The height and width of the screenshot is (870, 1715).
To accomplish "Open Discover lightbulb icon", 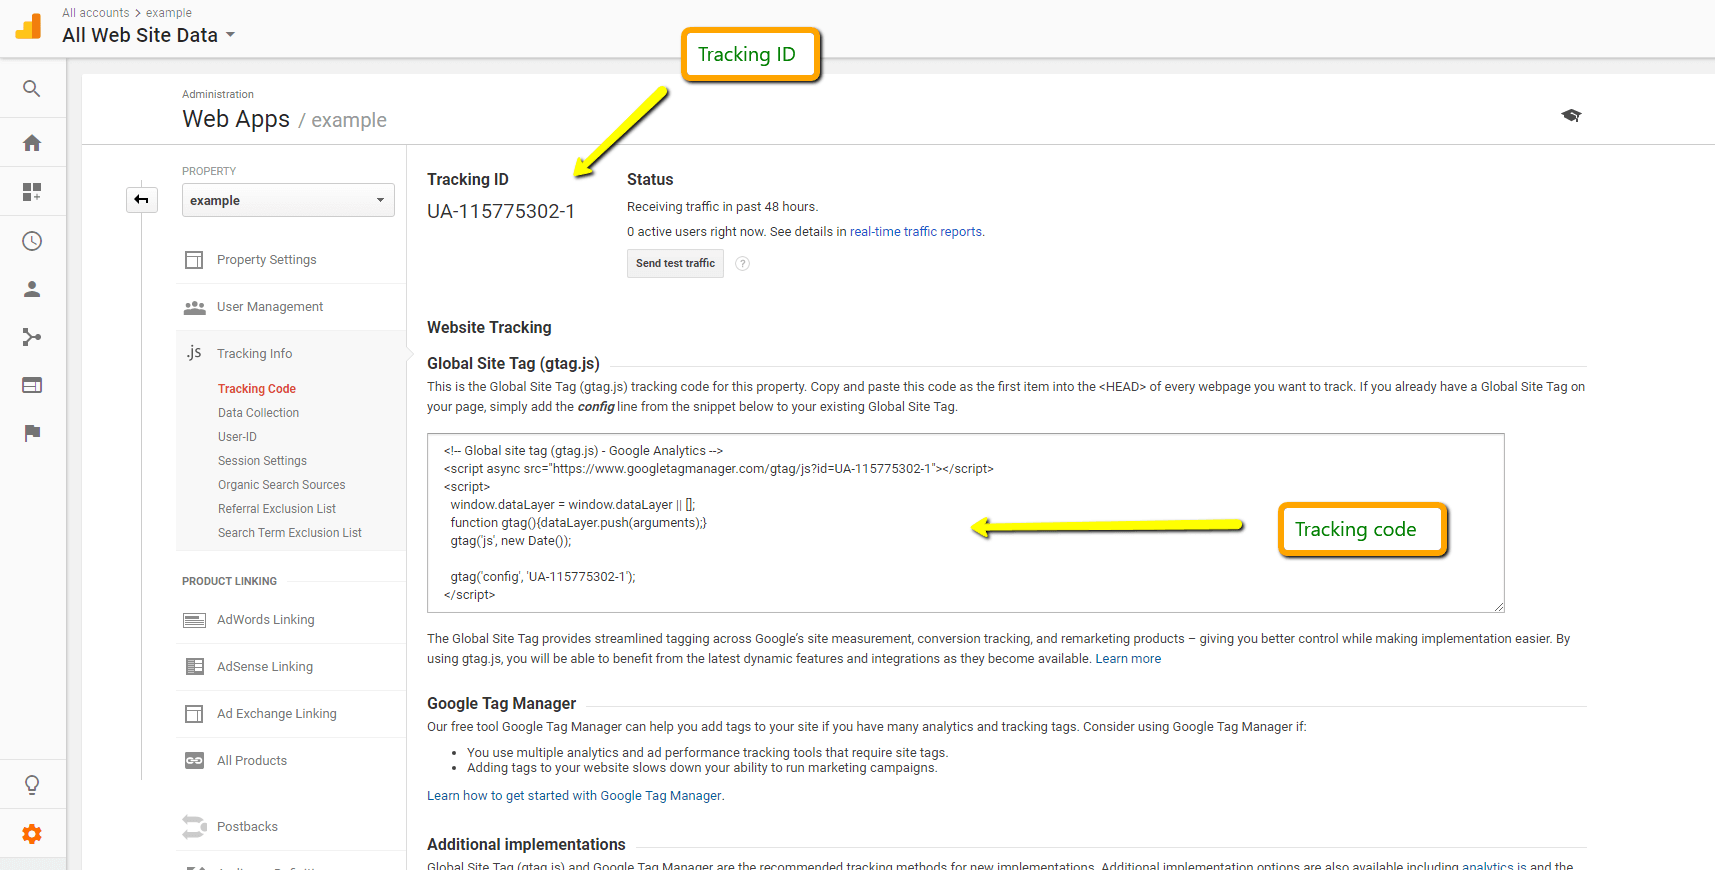I will [x=32, y=785].
